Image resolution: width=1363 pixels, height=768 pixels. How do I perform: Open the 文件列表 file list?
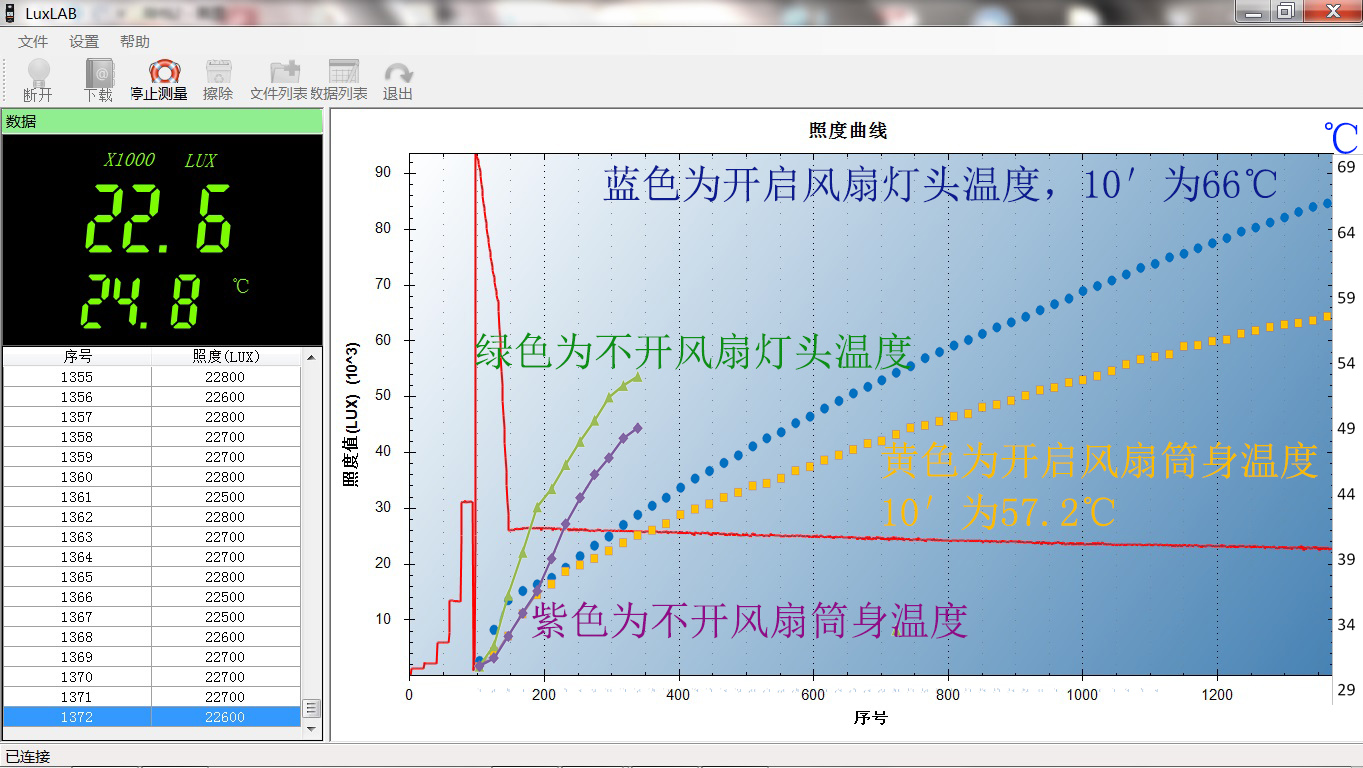279,80
